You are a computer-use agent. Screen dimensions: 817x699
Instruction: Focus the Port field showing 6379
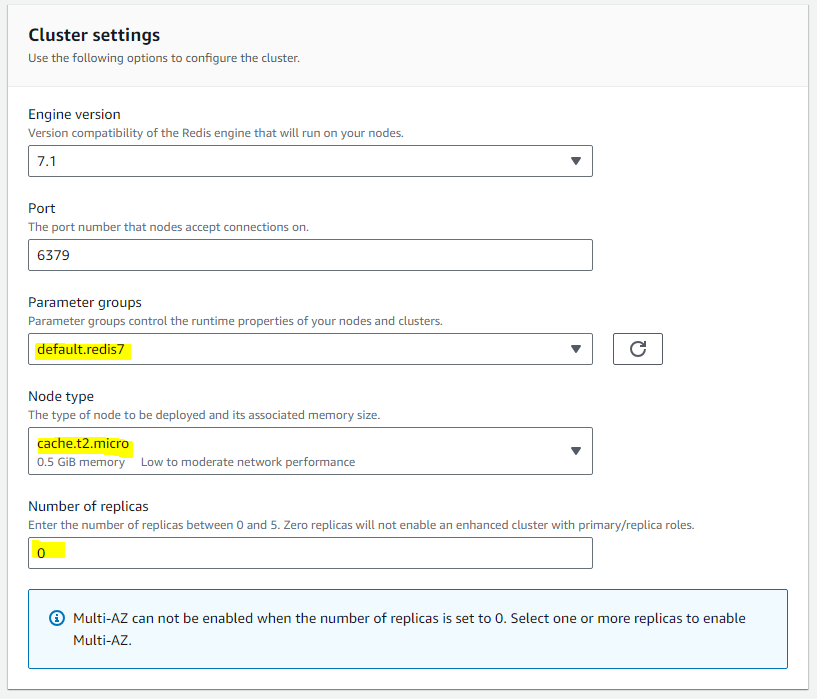coord(311,255)
